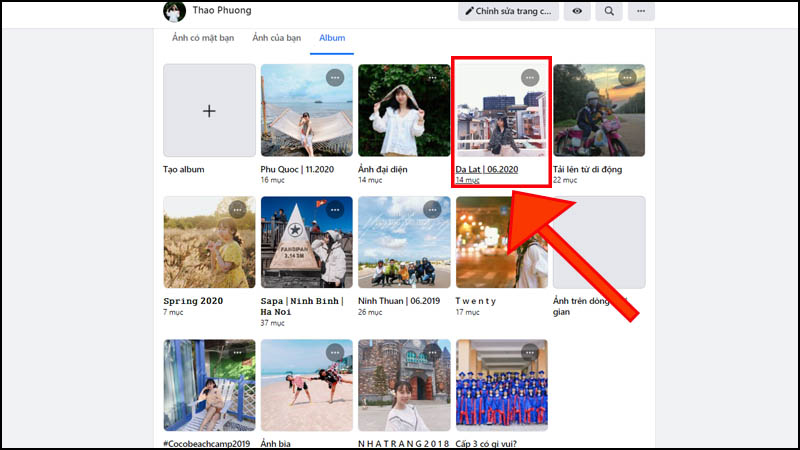Screen dimensions: 800x450
Task: Open Sapa | Ninh Binh | Ha Noi title
Action: coord(302,306)
